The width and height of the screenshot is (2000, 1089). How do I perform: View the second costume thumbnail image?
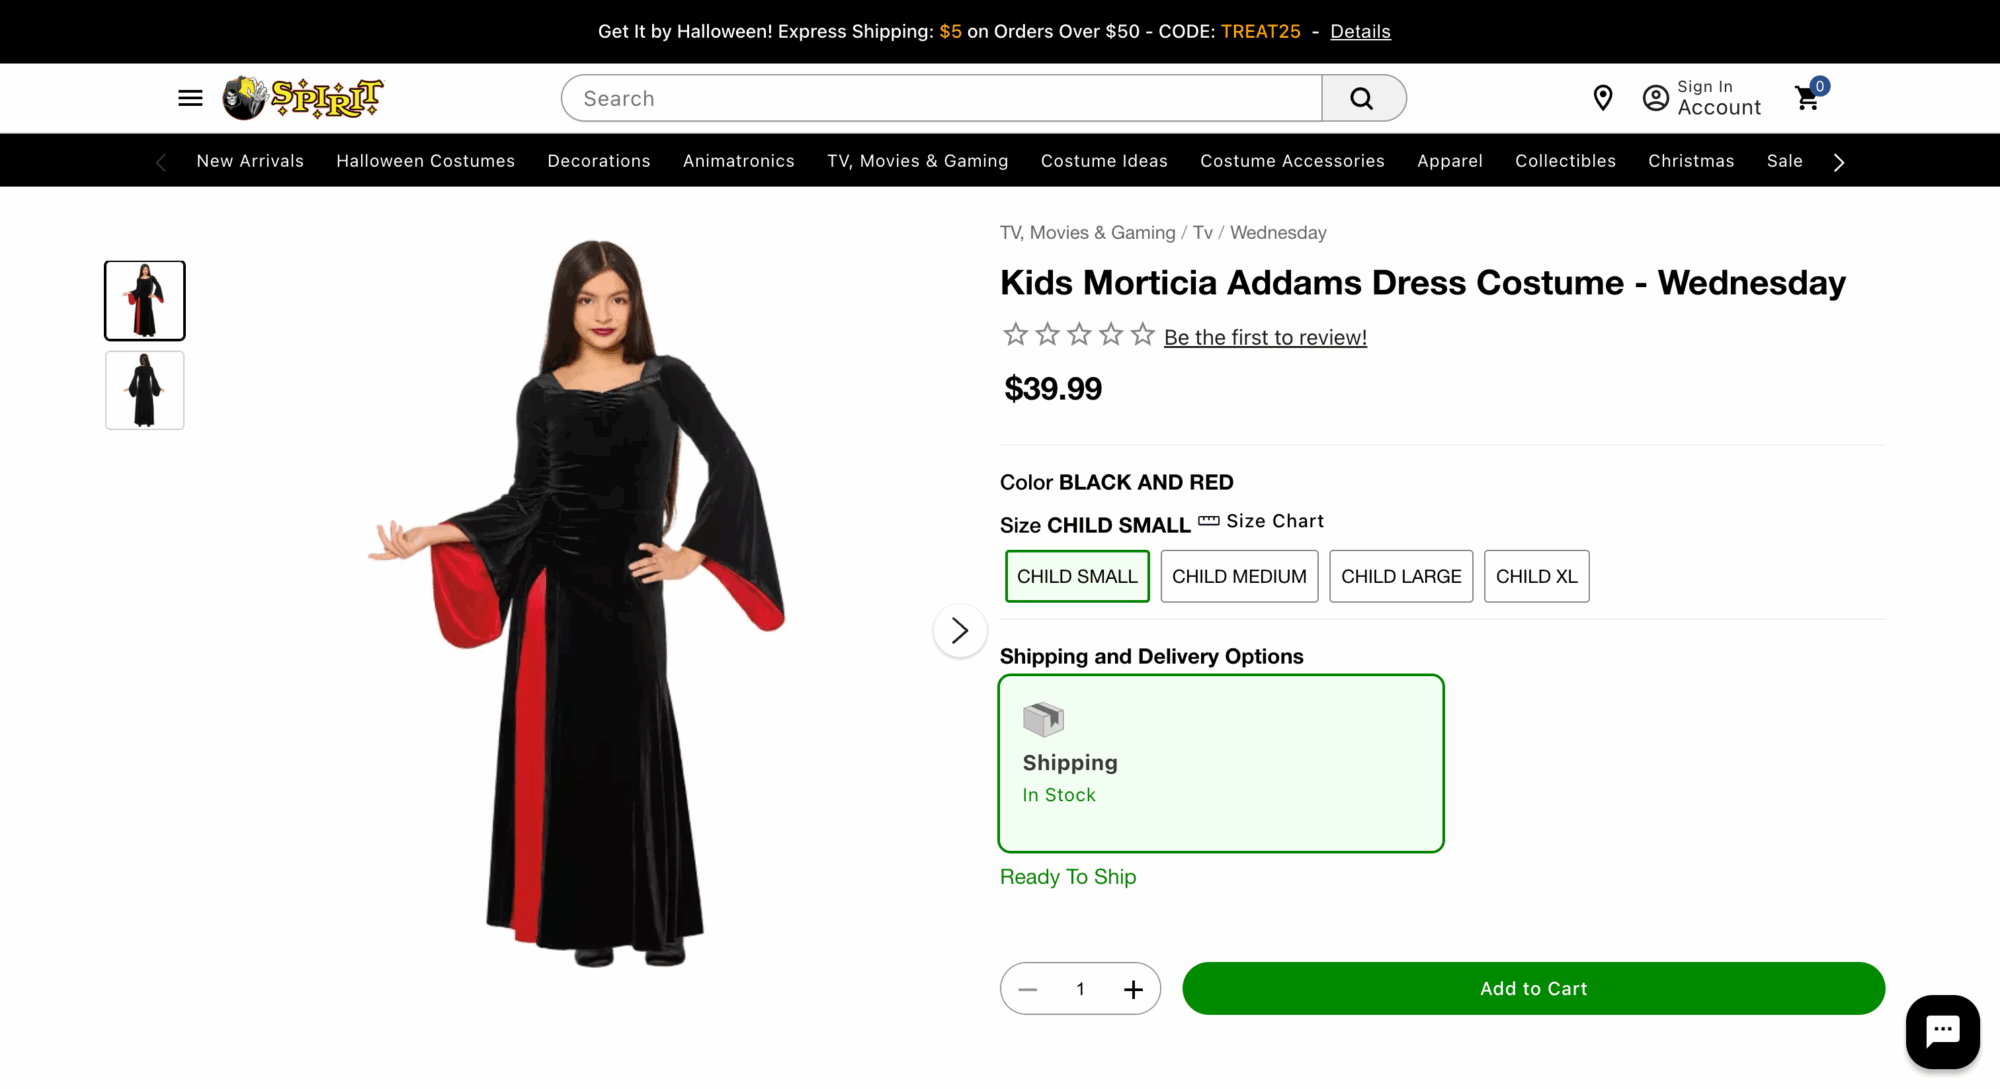[x=145, y=390]
